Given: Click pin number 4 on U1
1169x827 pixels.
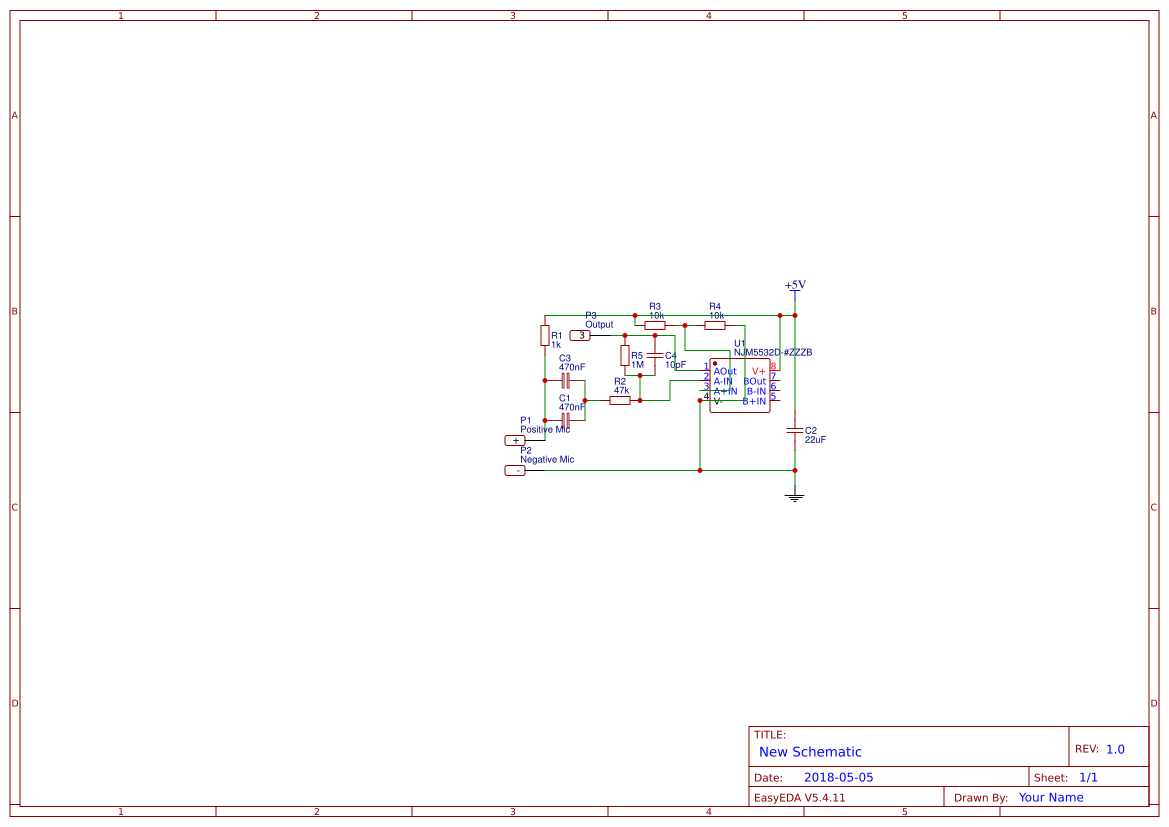Looking at the screenshot, I should pos(707,396).
